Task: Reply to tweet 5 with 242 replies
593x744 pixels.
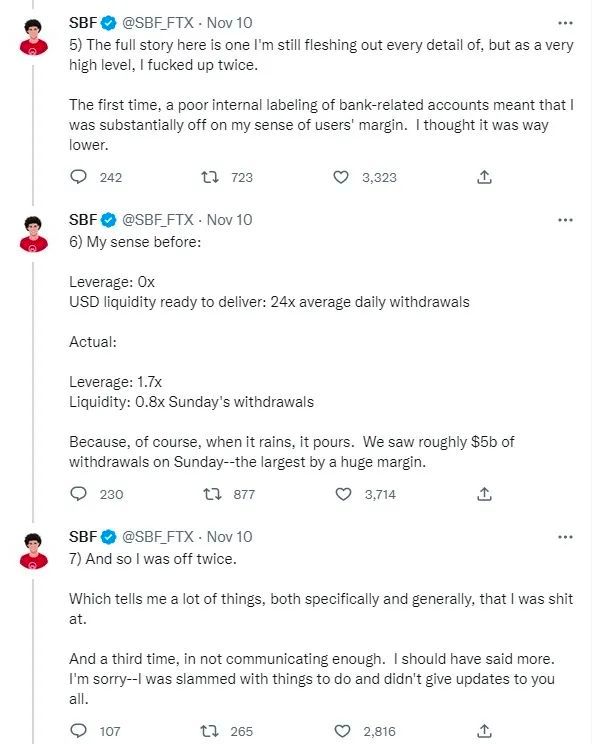Action: coord(79,177)
